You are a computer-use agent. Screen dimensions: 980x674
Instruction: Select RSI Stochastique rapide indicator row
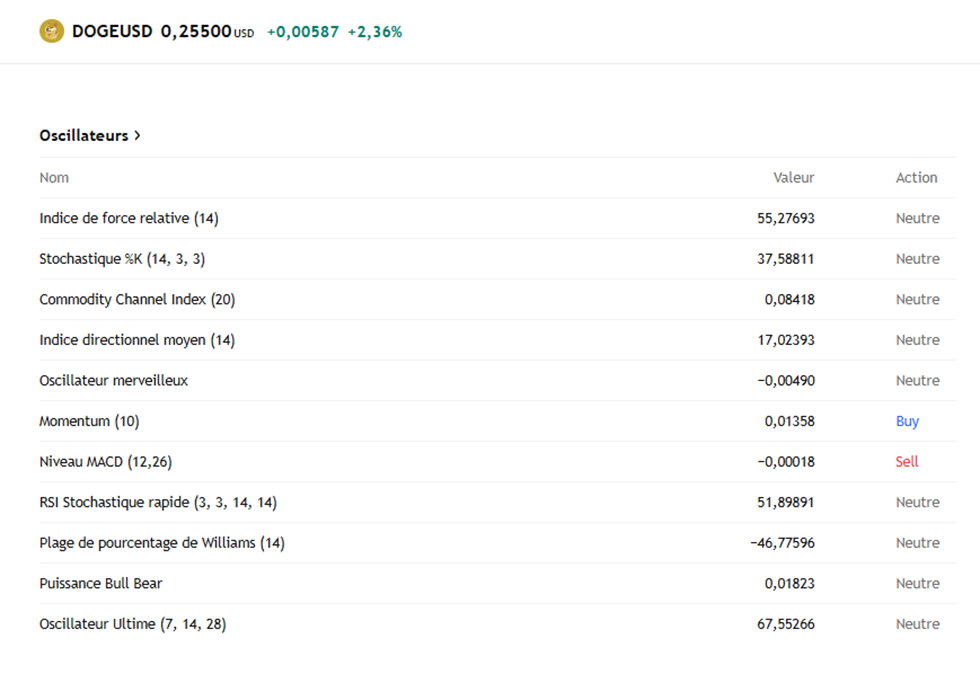pos(158,503)
